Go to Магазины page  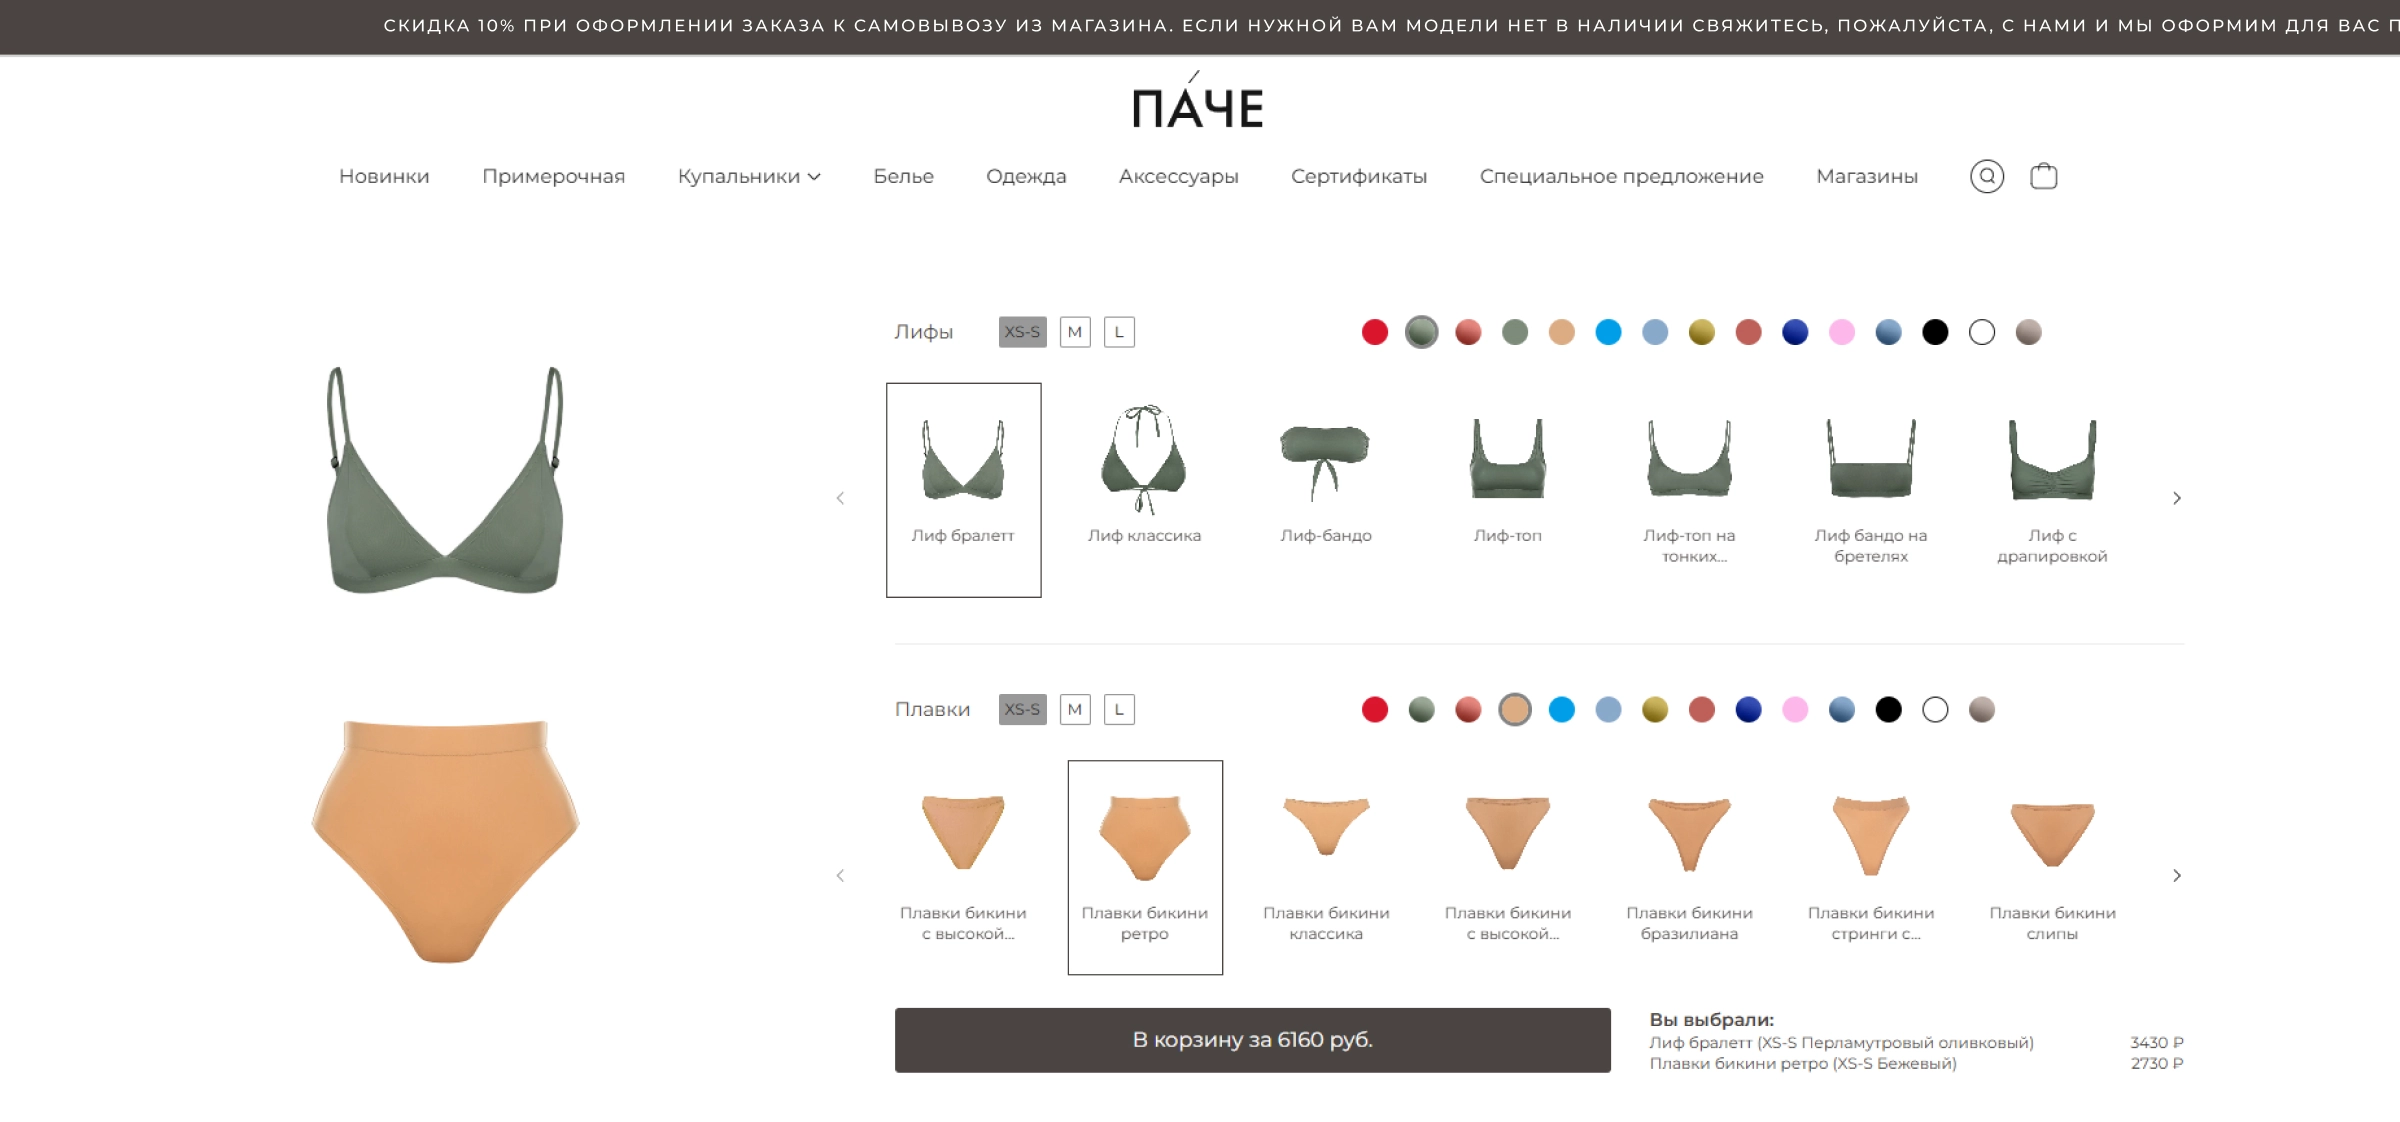coord(1866,176)
